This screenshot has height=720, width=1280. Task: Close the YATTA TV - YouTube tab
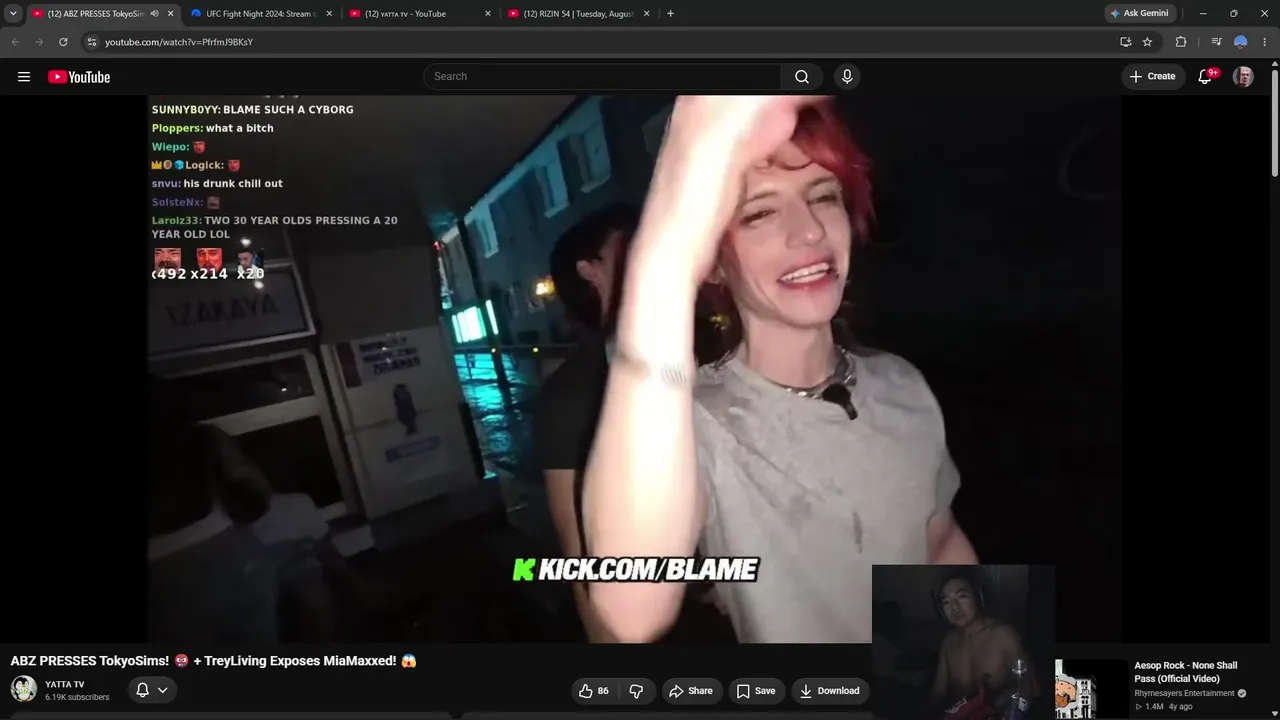point(488,14)
